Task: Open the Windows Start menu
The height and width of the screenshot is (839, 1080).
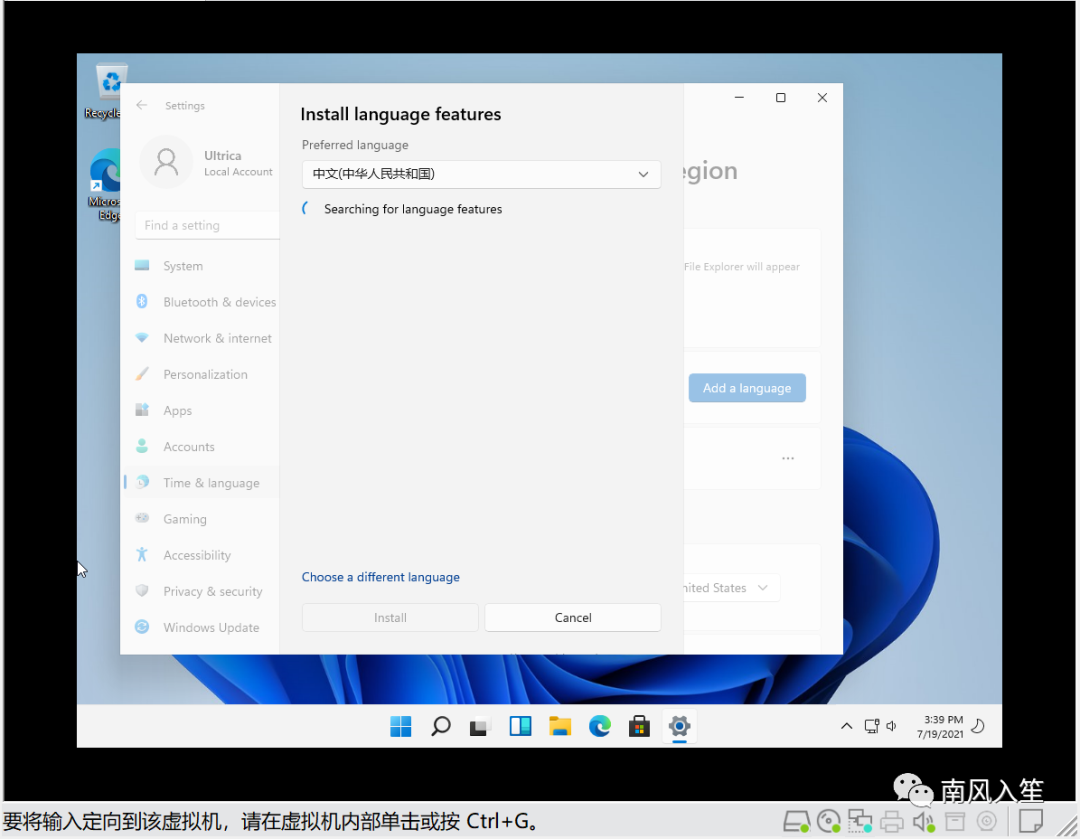Action: 400,726
